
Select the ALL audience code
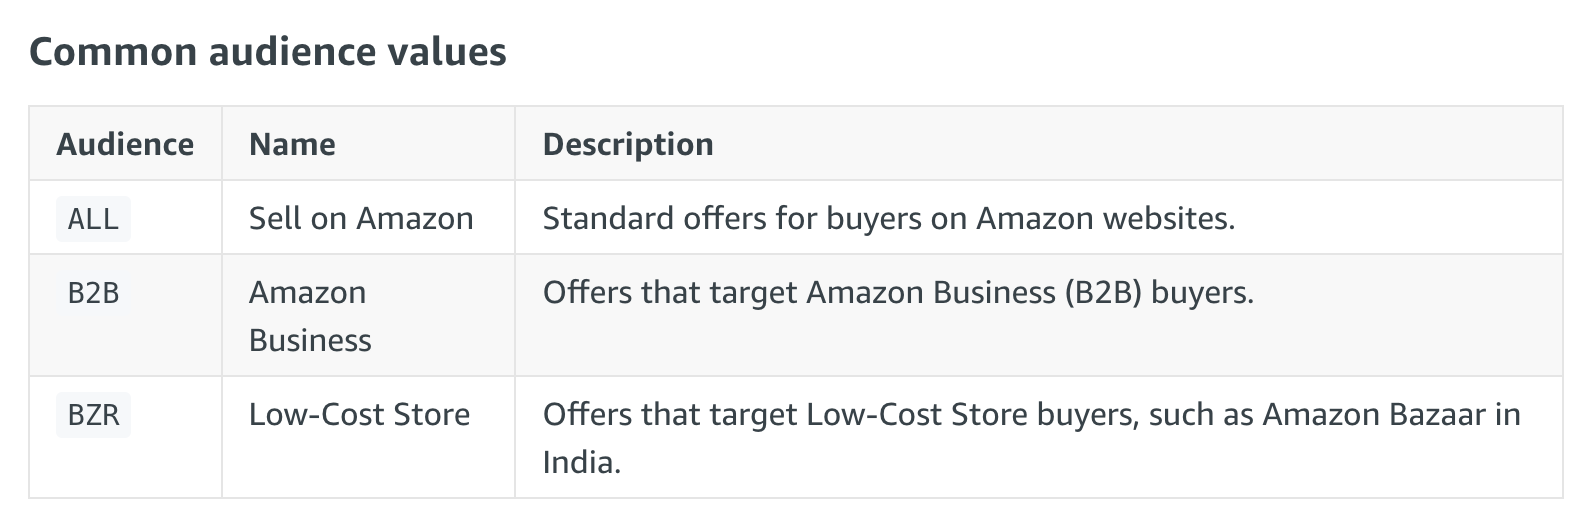point(93,218)
